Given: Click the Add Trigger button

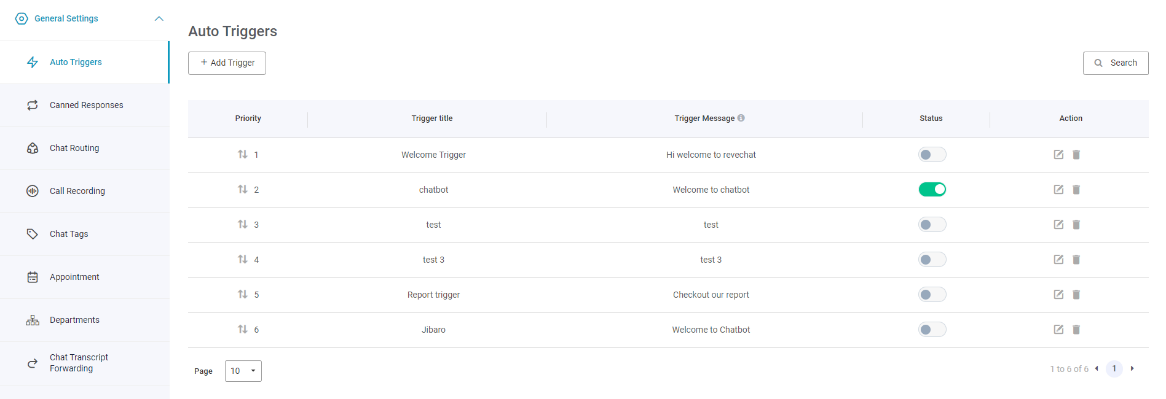Looking at the screenshot, I should coord(227,63).
